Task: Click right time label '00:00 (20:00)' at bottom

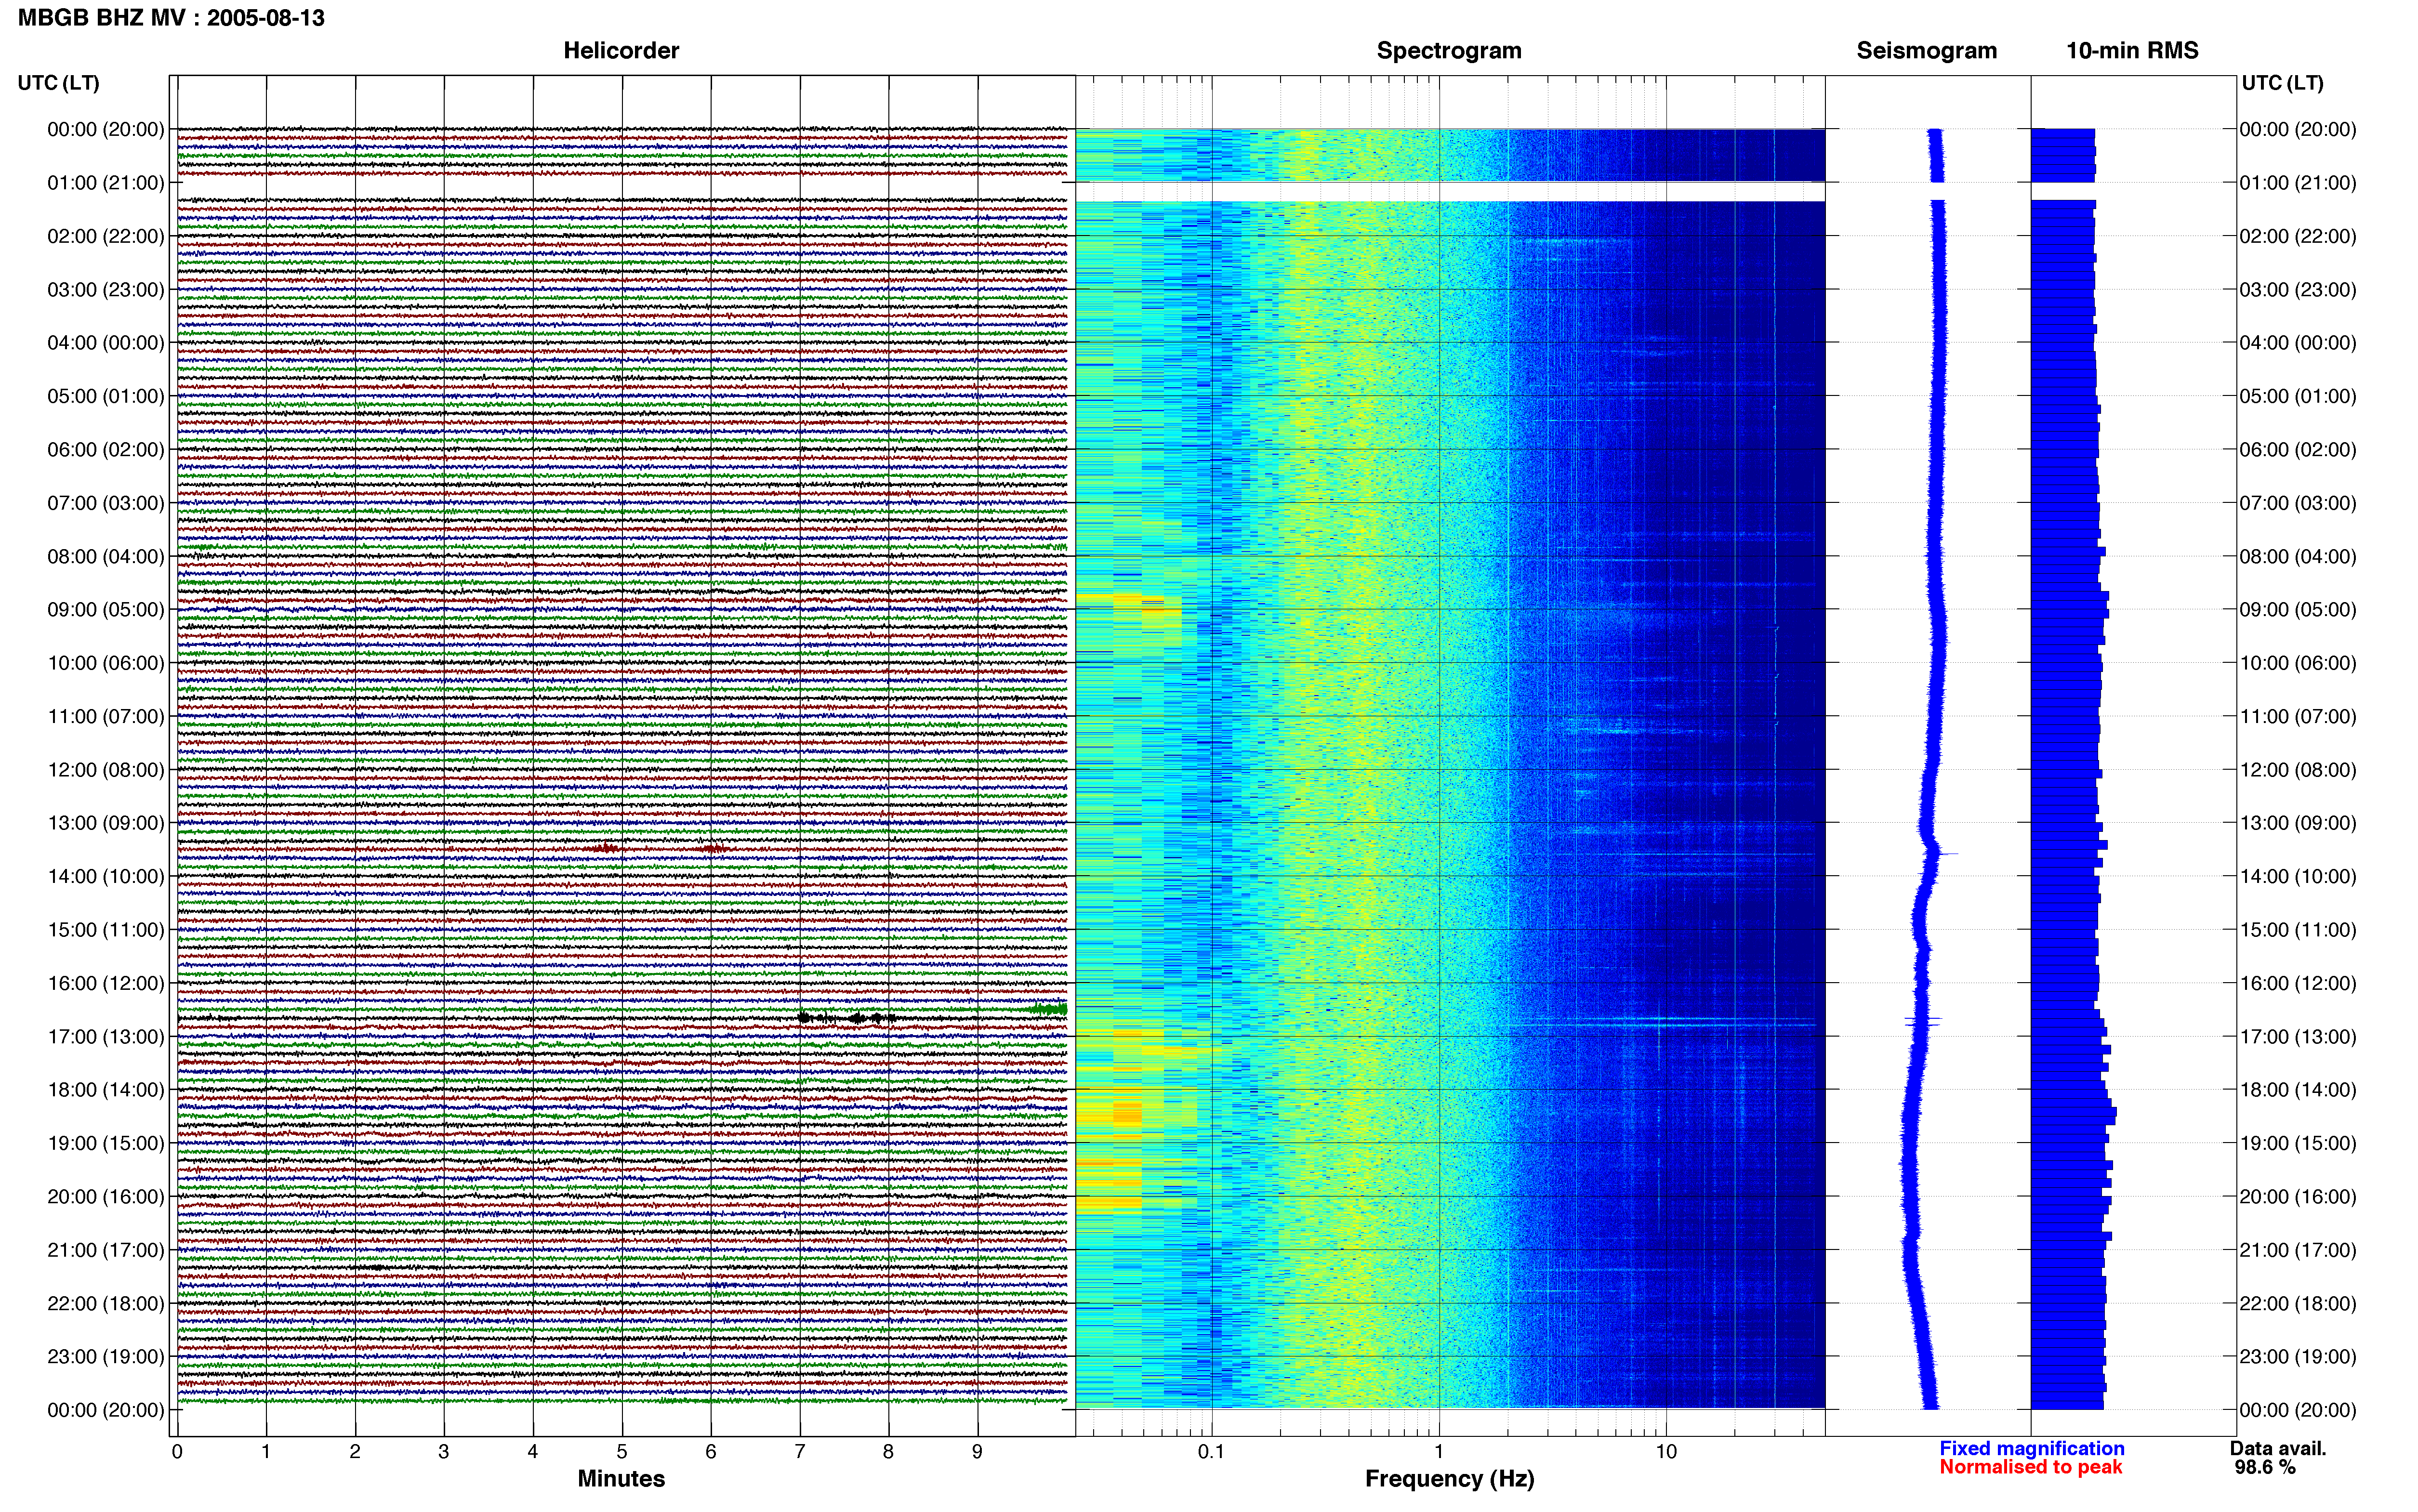Action: pyautogui.click(x=2298, y=1410)
